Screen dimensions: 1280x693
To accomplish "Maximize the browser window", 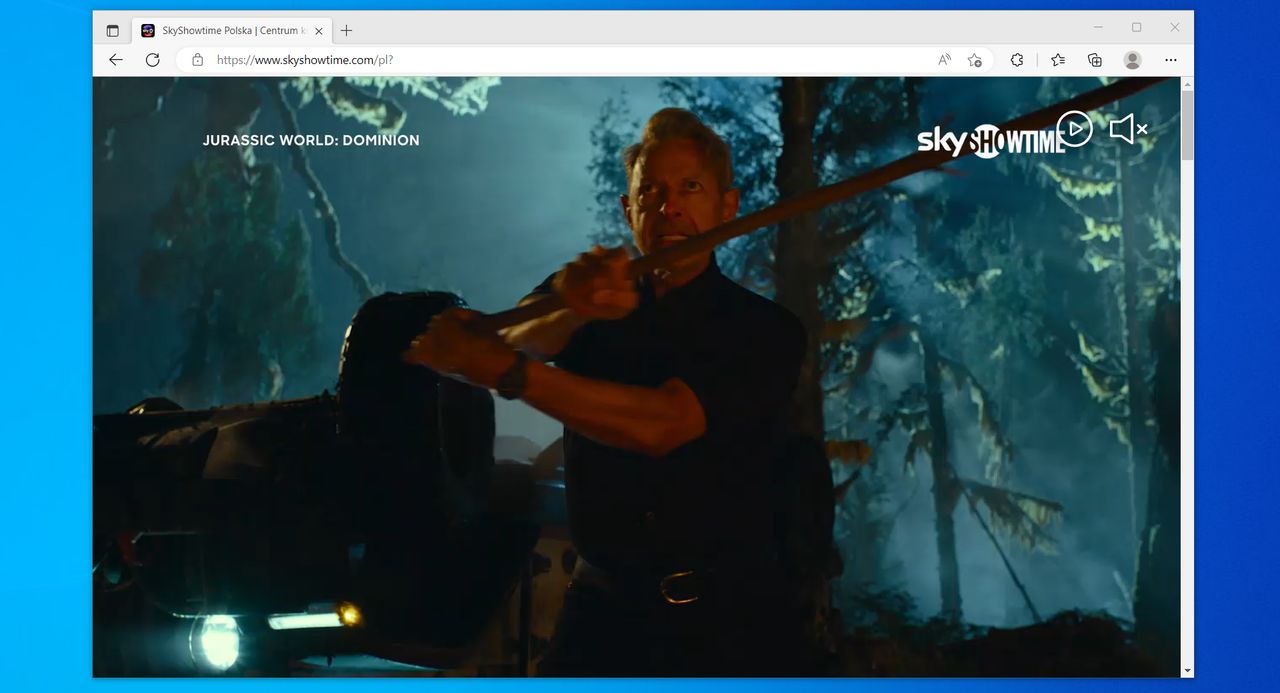I will tap(1136, 27).
